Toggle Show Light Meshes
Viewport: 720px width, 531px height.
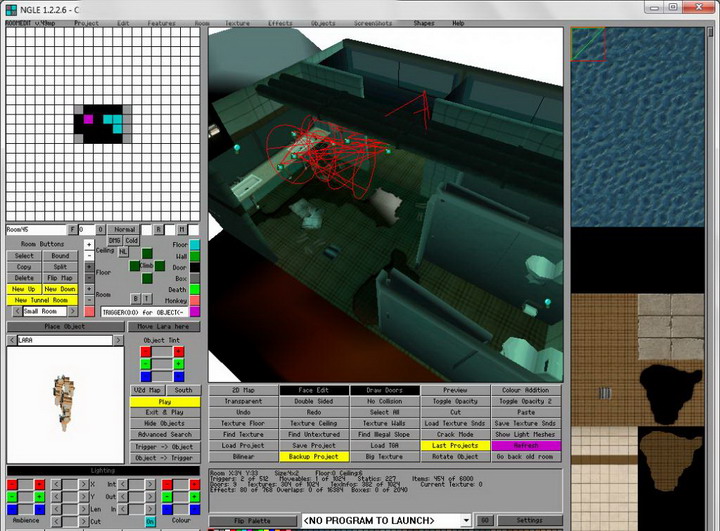pyautogui.click(x=526, y=434)
